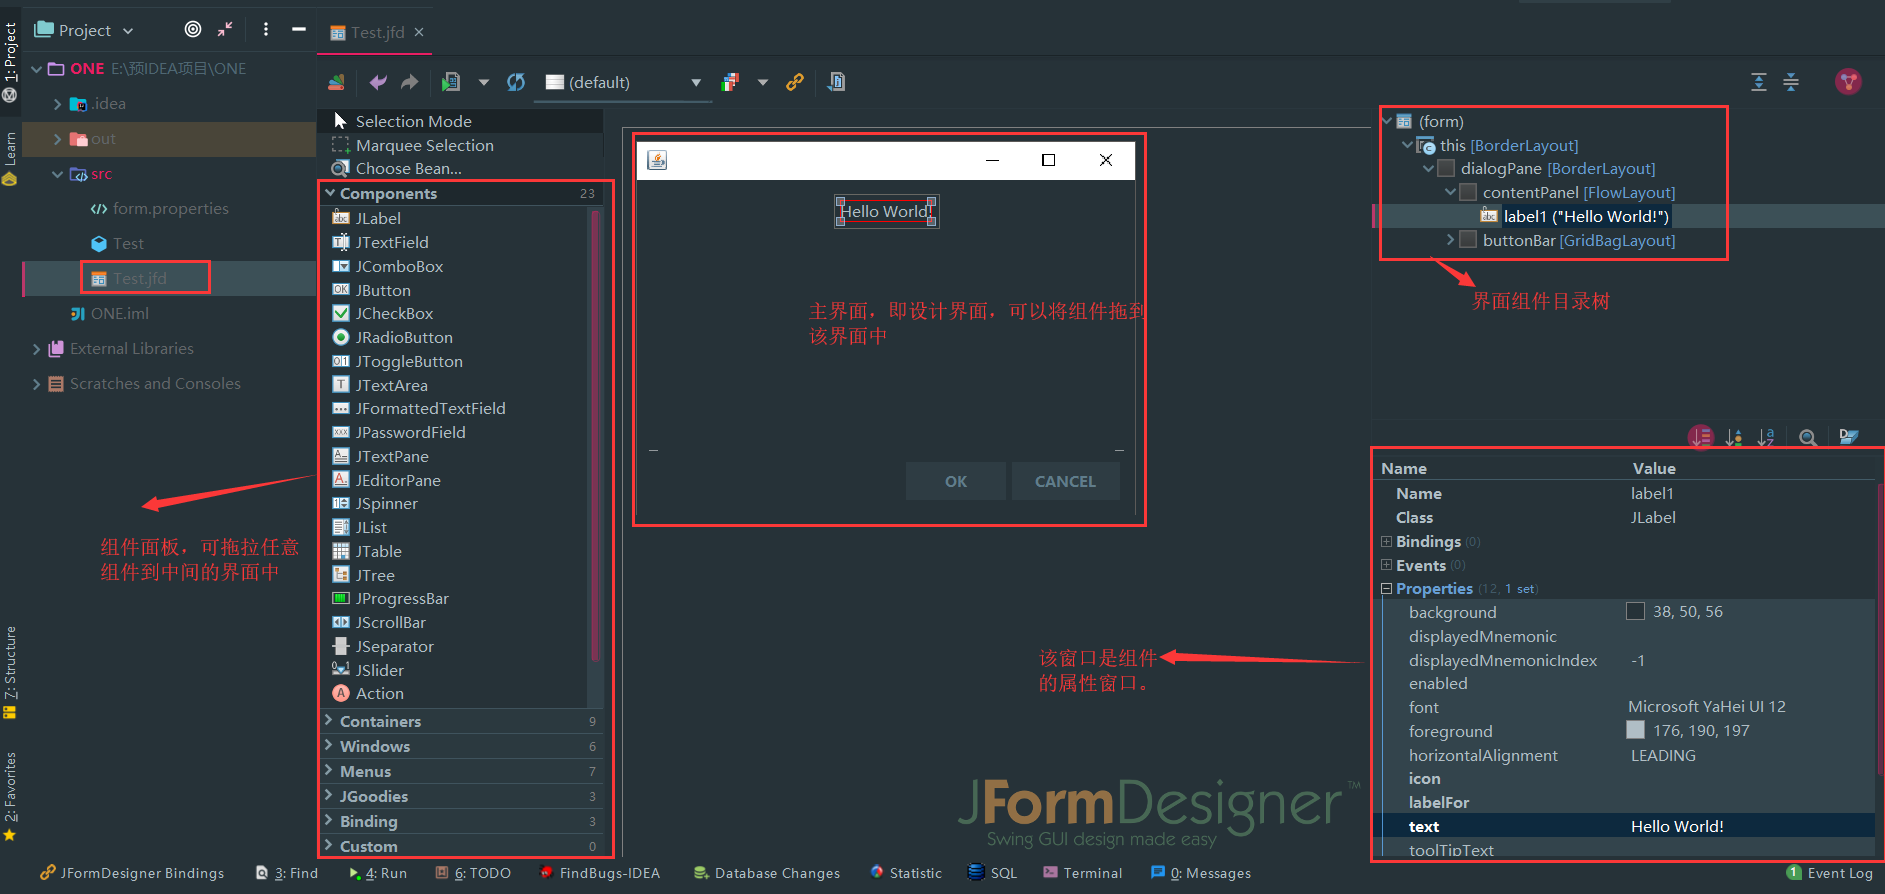This screenshot has width=1885, height=894.
Task: Open the color palette icon in toolbar
Action: (x=337, y=82)
